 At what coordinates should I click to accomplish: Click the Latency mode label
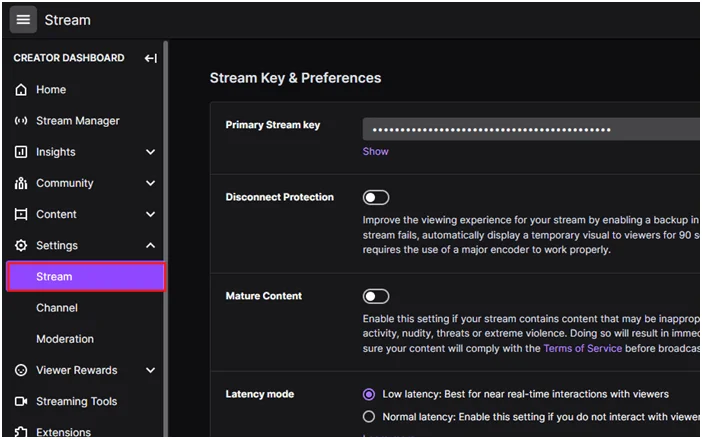click(x=260, y=394)
